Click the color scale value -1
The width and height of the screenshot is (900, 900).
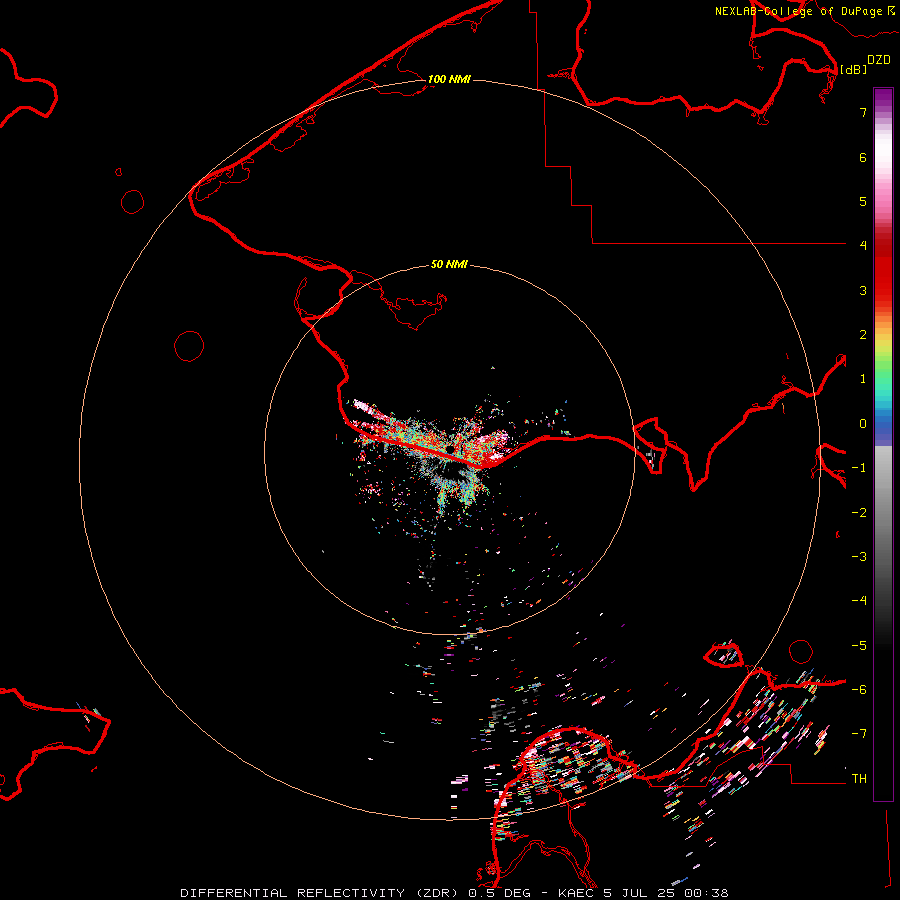(x=859, y=468)
